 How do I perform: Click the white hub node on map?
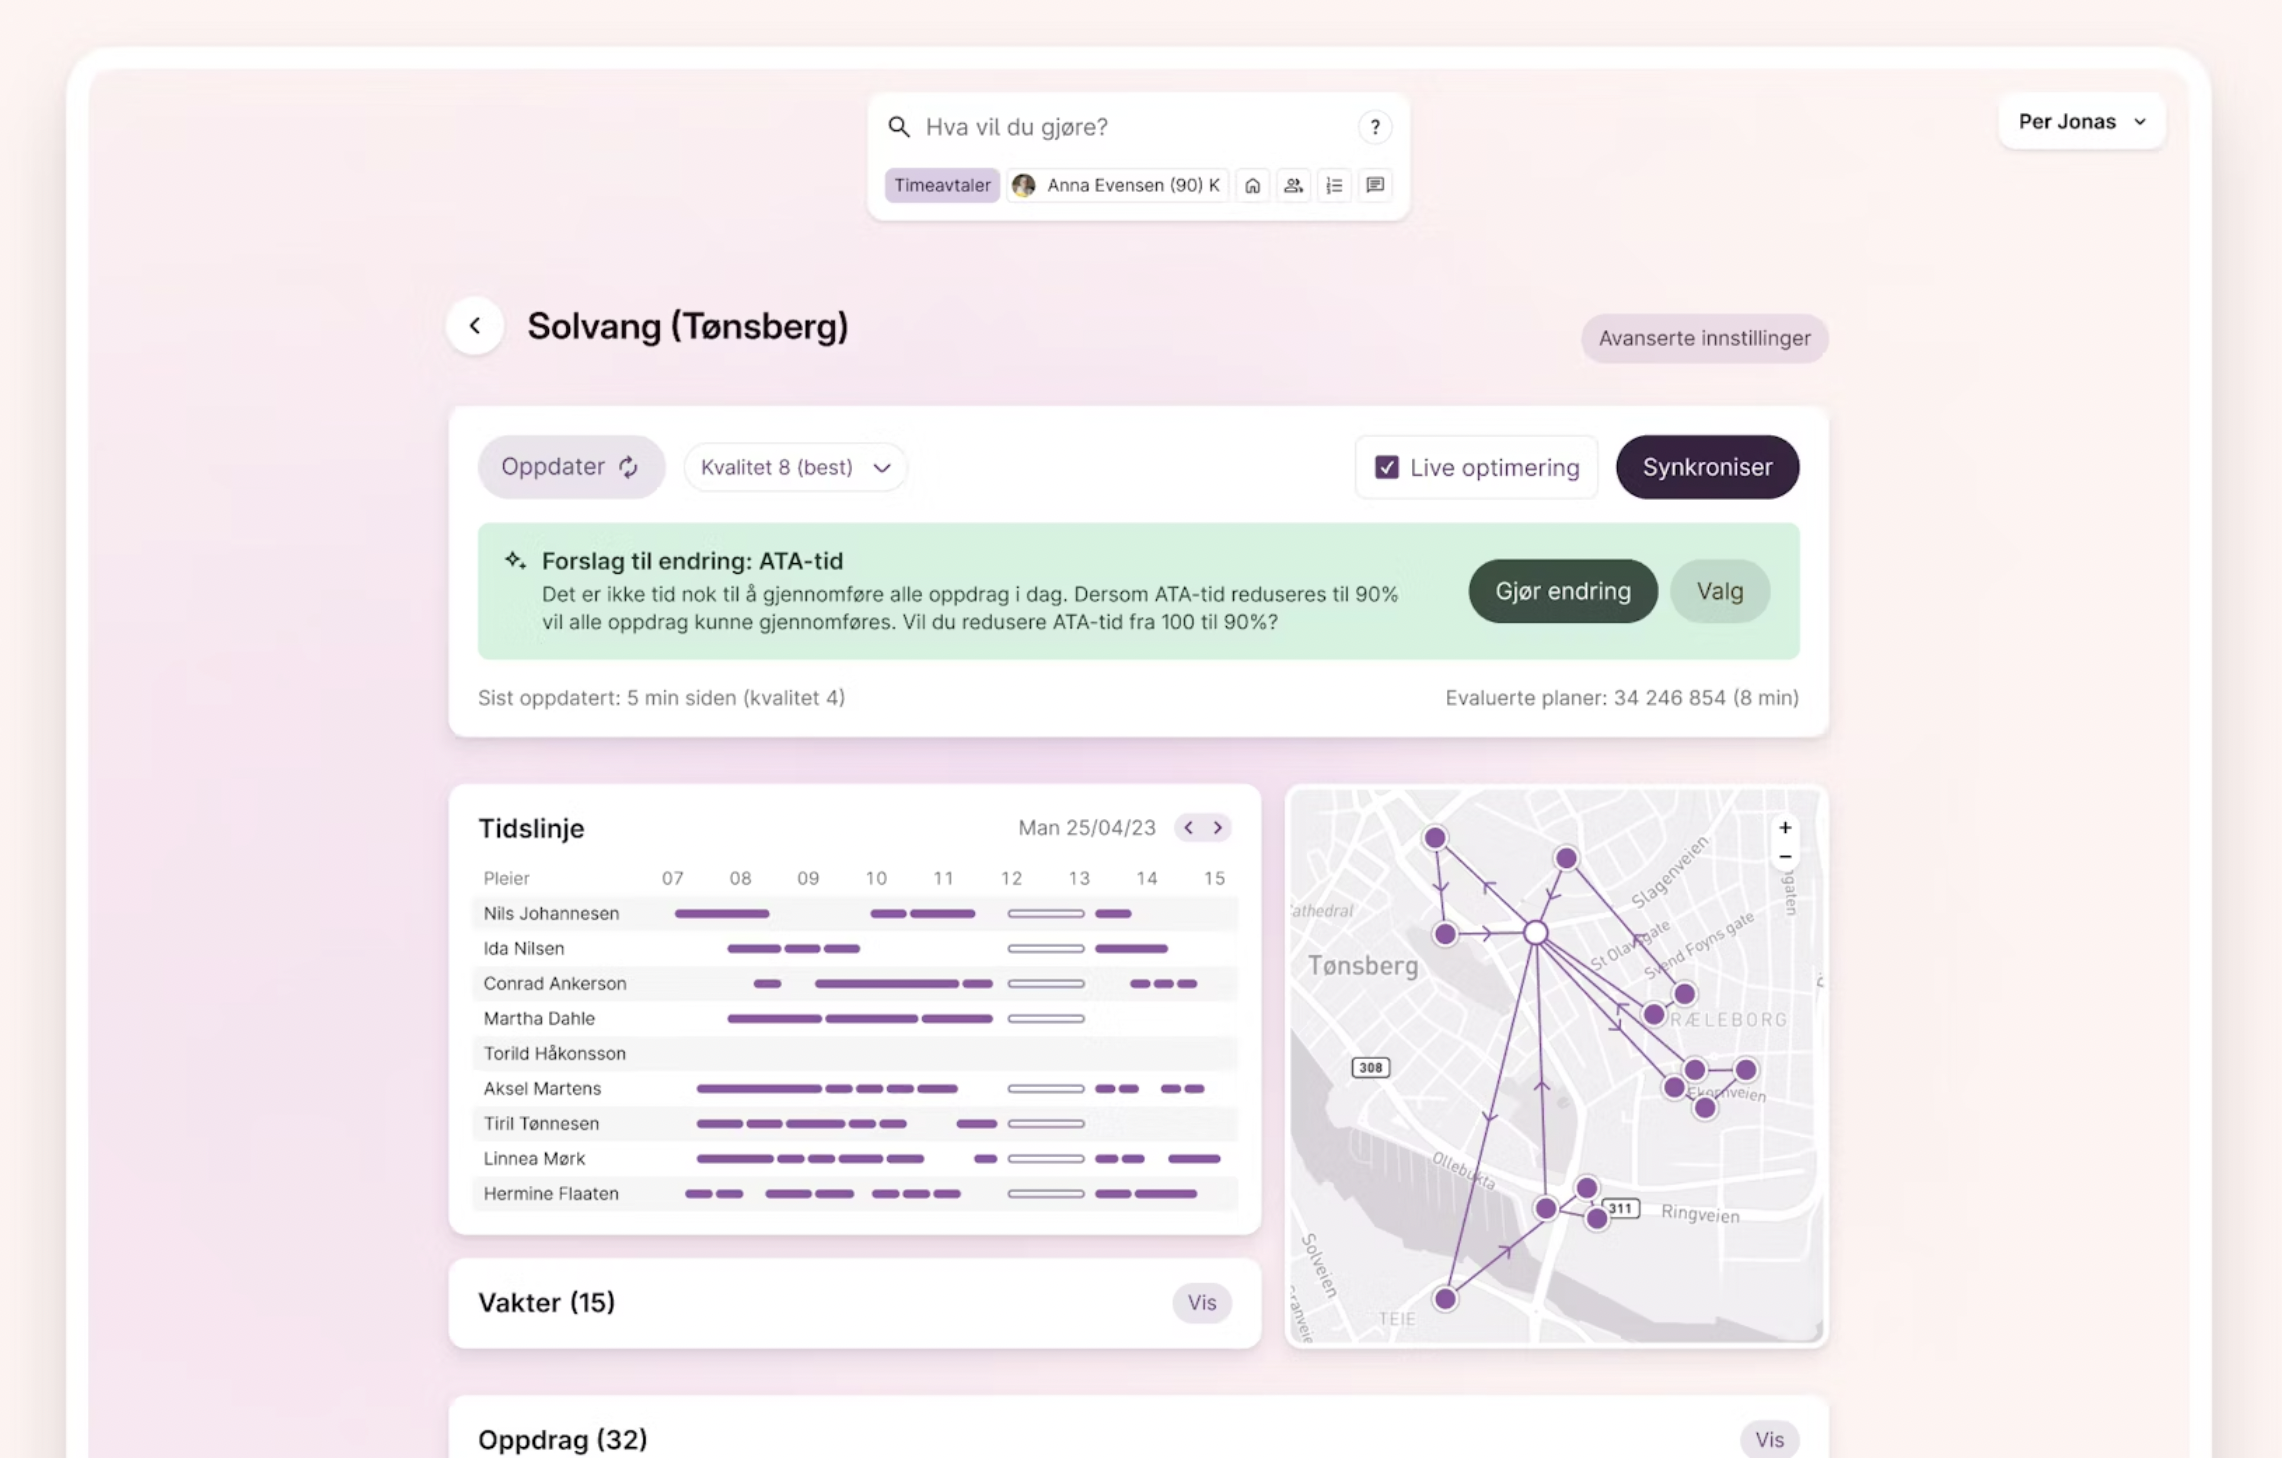coord(1535,933)
